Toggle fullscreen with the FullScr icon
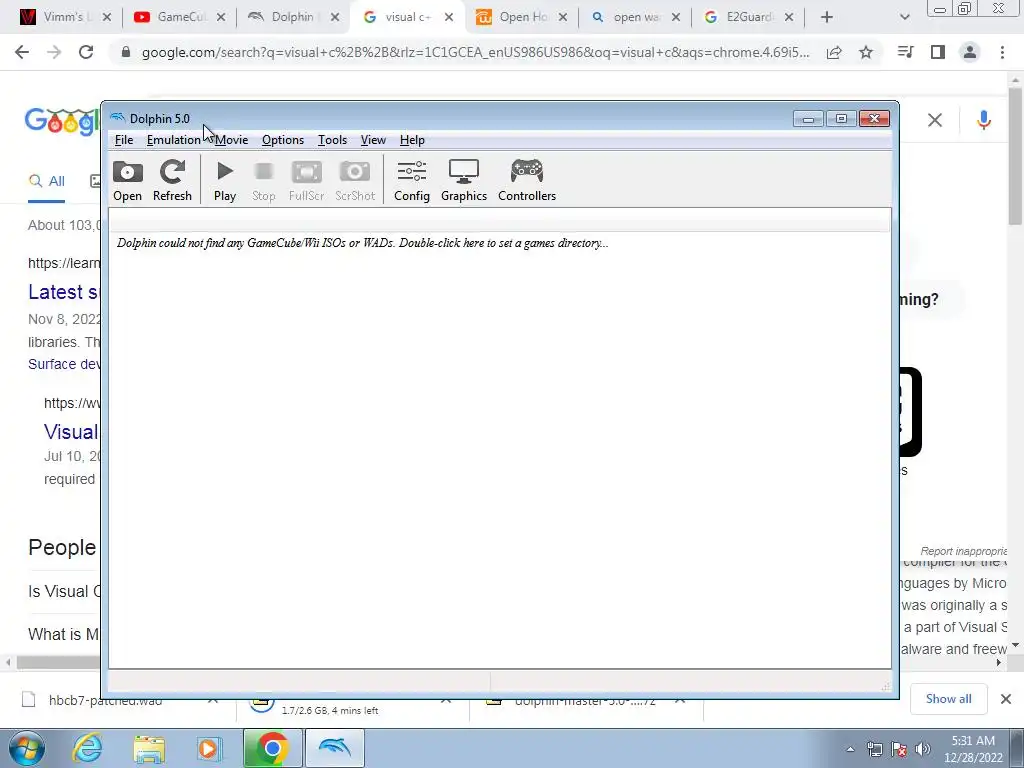Viewport: 1024px width, 768px height. (x=306, y=181)
